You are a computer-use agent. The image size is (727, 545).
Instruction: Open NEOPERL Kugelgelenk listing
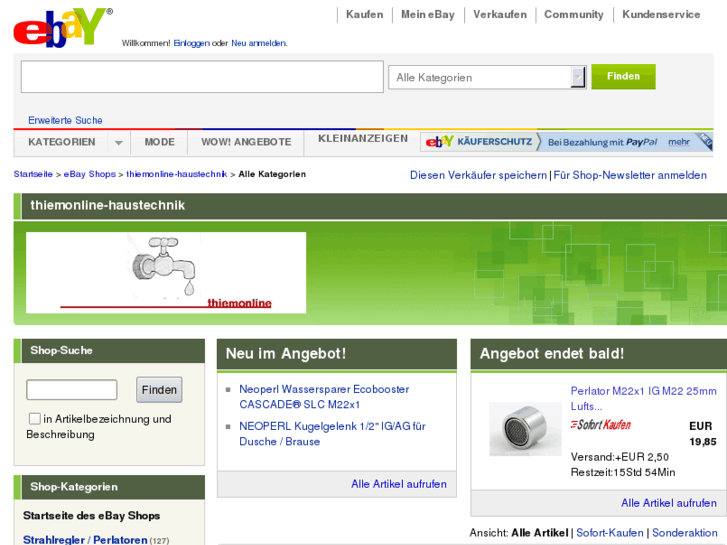[332, 434]
